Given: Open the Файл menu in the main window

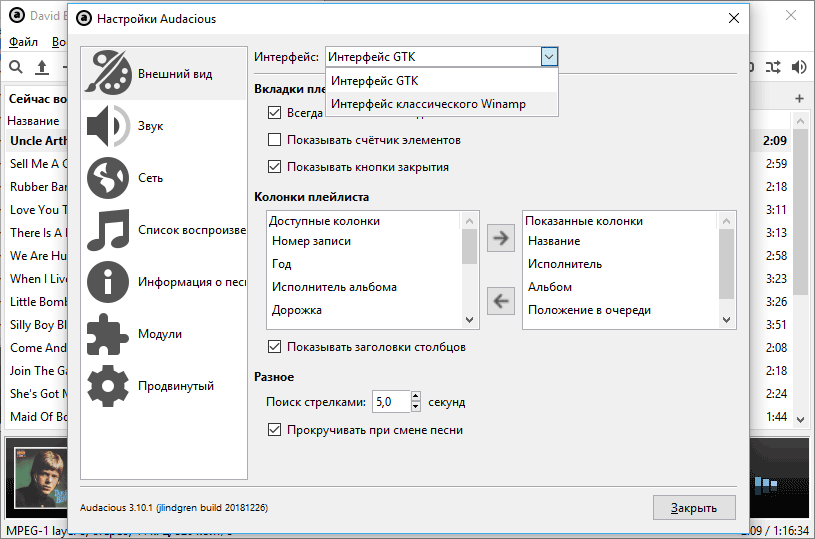Looking at the screenshot, I should point(23,42).
